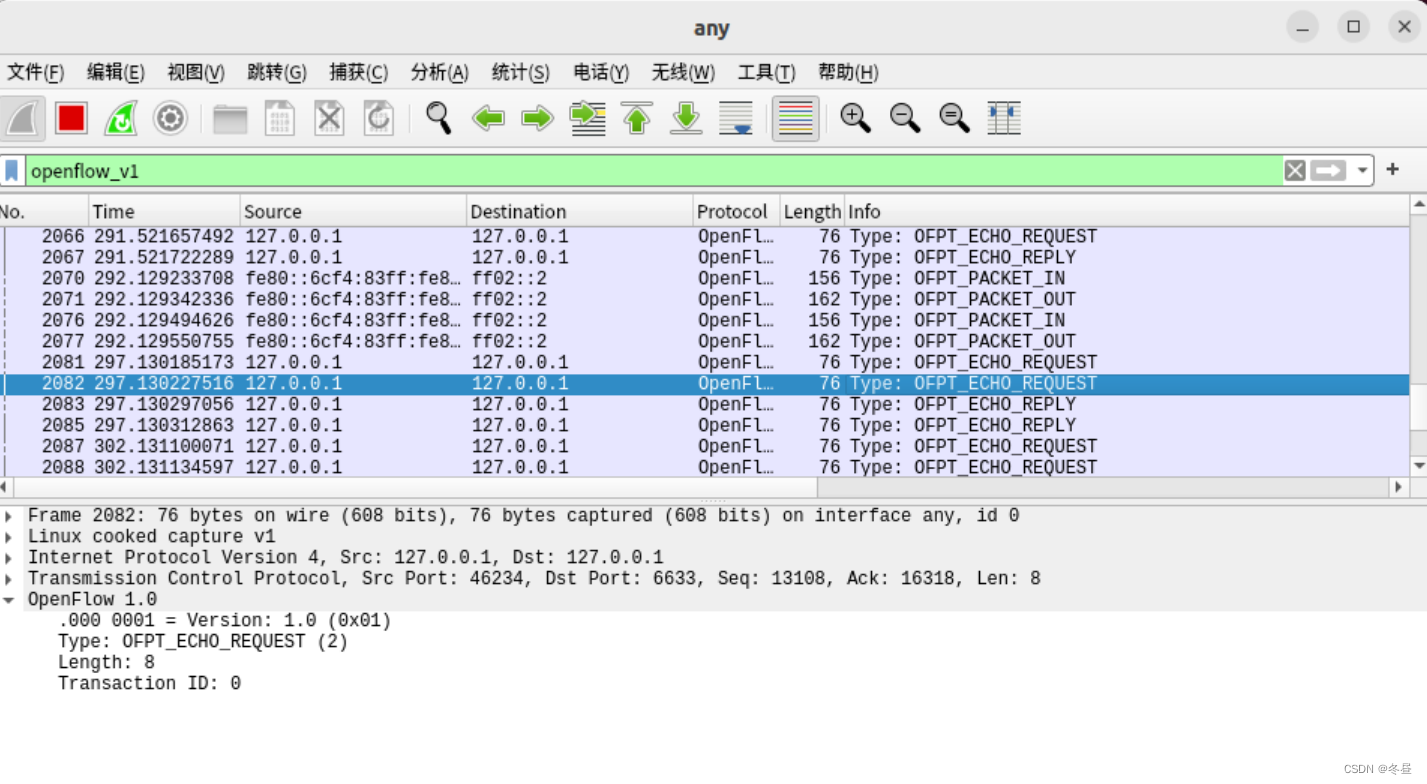Open the 无线(W) menu
The width and height of the screenshot is (1427, 784).
[683, 72]
